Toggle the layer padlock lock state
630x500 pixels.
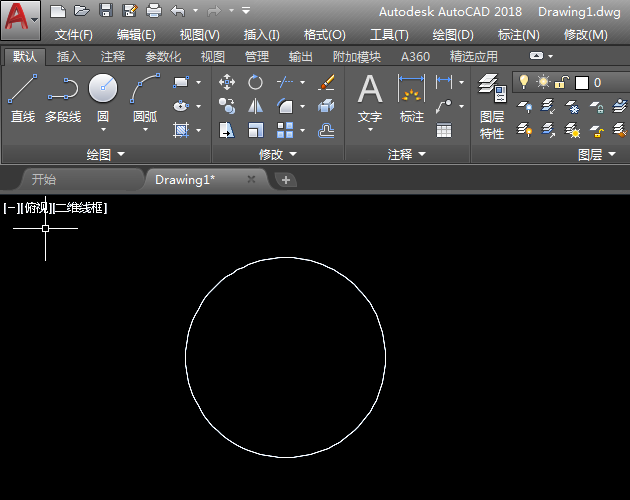(562, 82)
